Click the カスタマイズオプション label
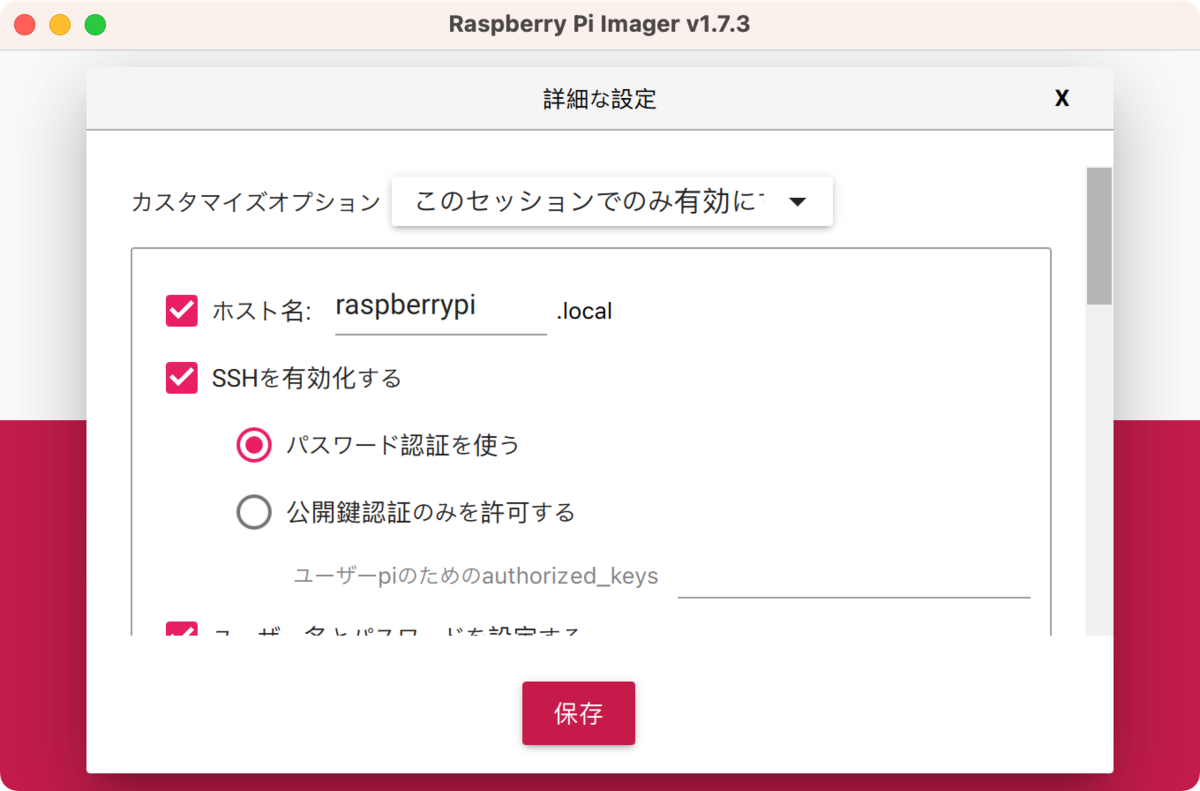1200x791 pixels. pyautogui.click(x=256, y=203)
